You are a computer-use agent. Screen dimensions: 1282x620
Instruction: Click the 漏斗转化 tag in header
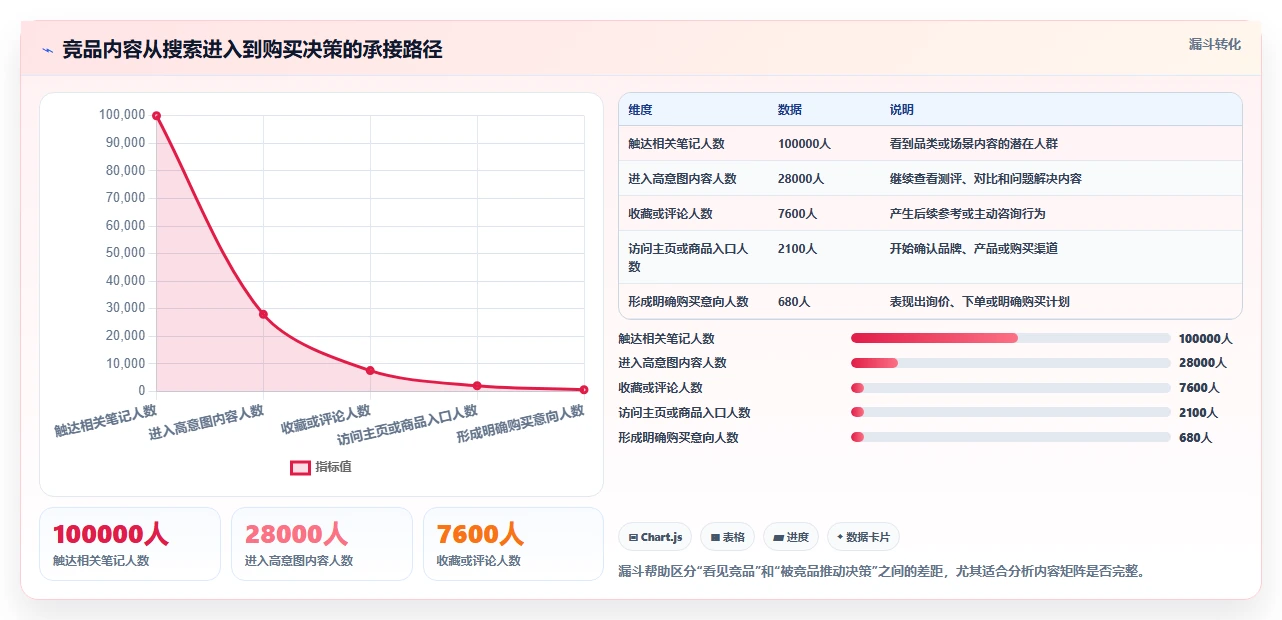[1214, 44]
